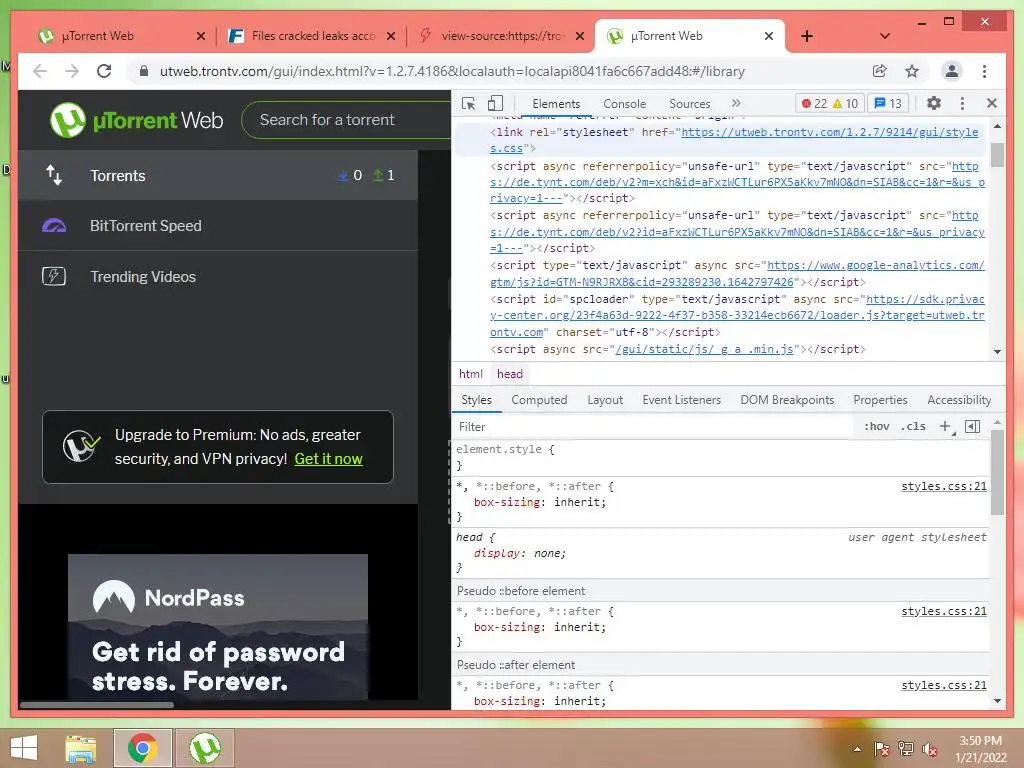Focus the styles Filter input
The image size is (1024, 768).
tap(653, 426)
